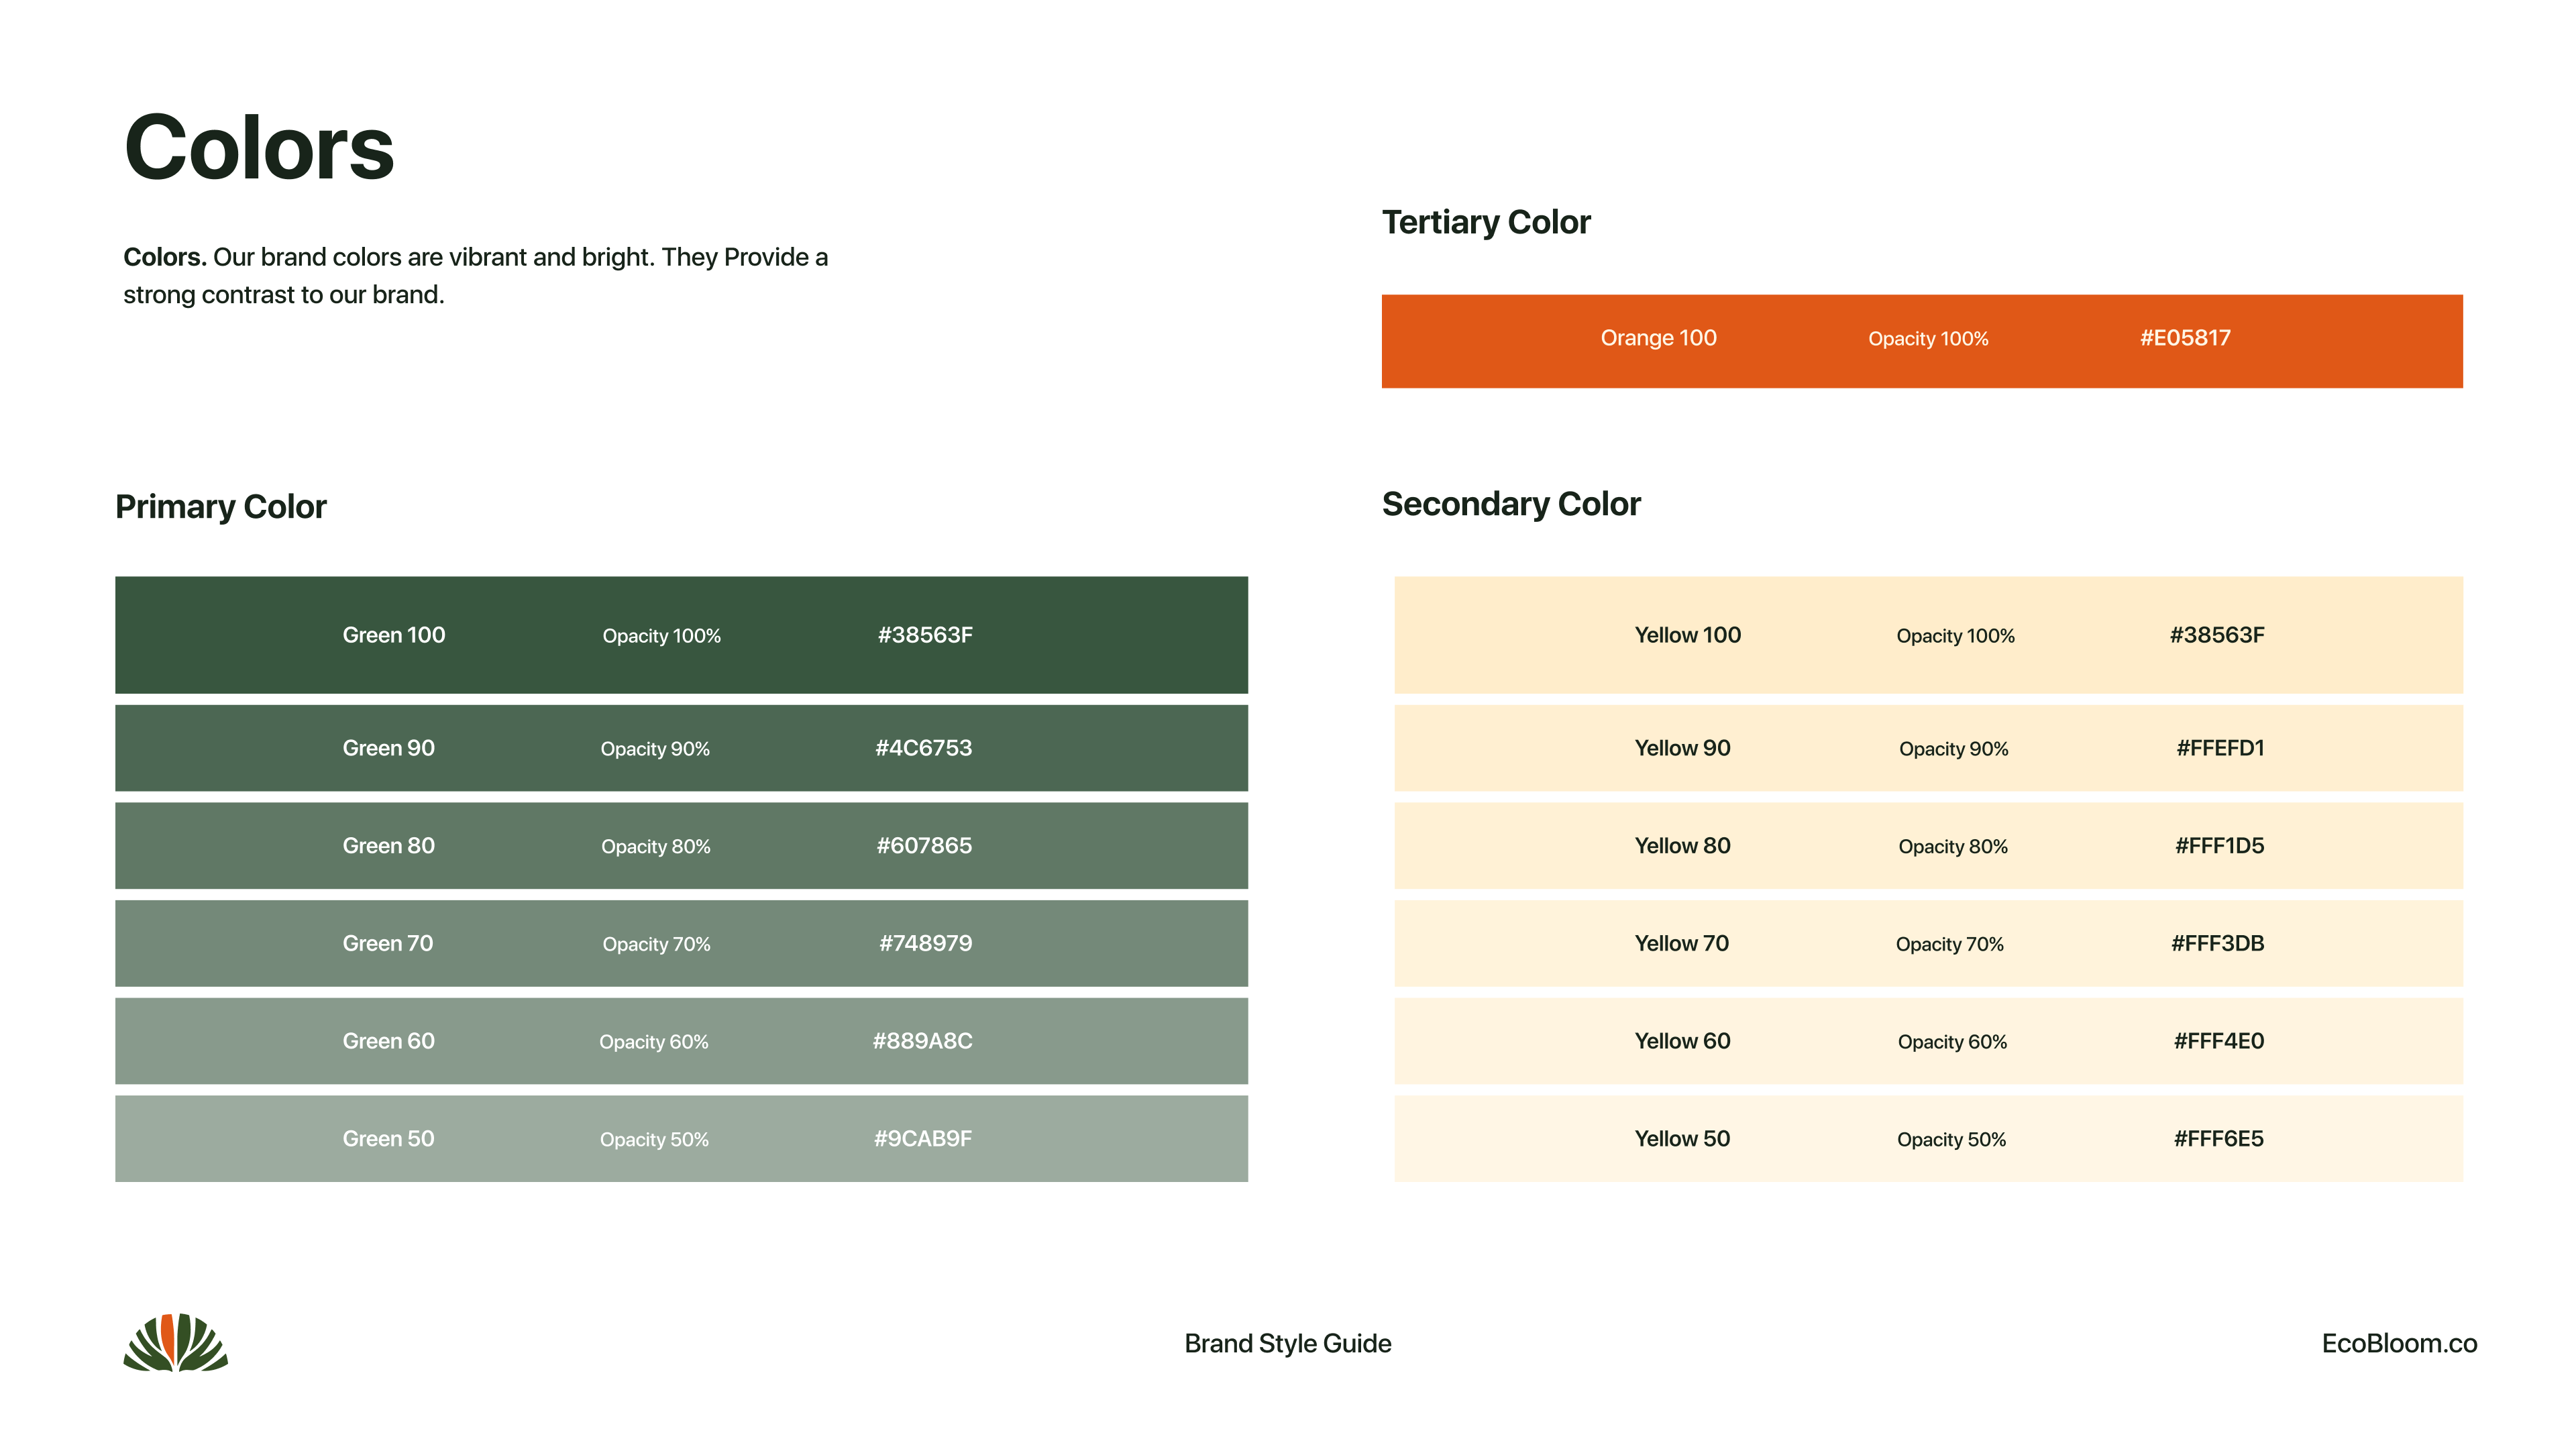Pick the Green 80 color bar
This screenshot has width=2576, height=1449.
pyautogui.click(x=681, y=846)
